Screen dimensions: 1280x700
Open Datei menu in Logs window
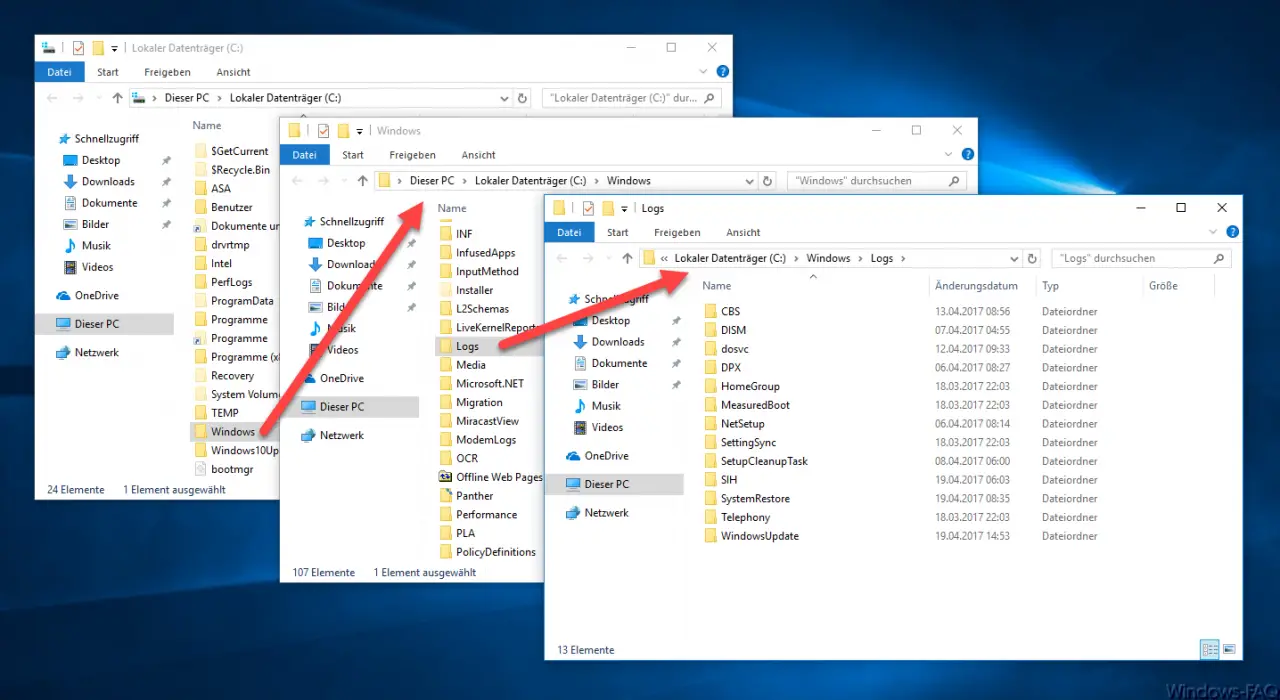(x=569, y=232)
